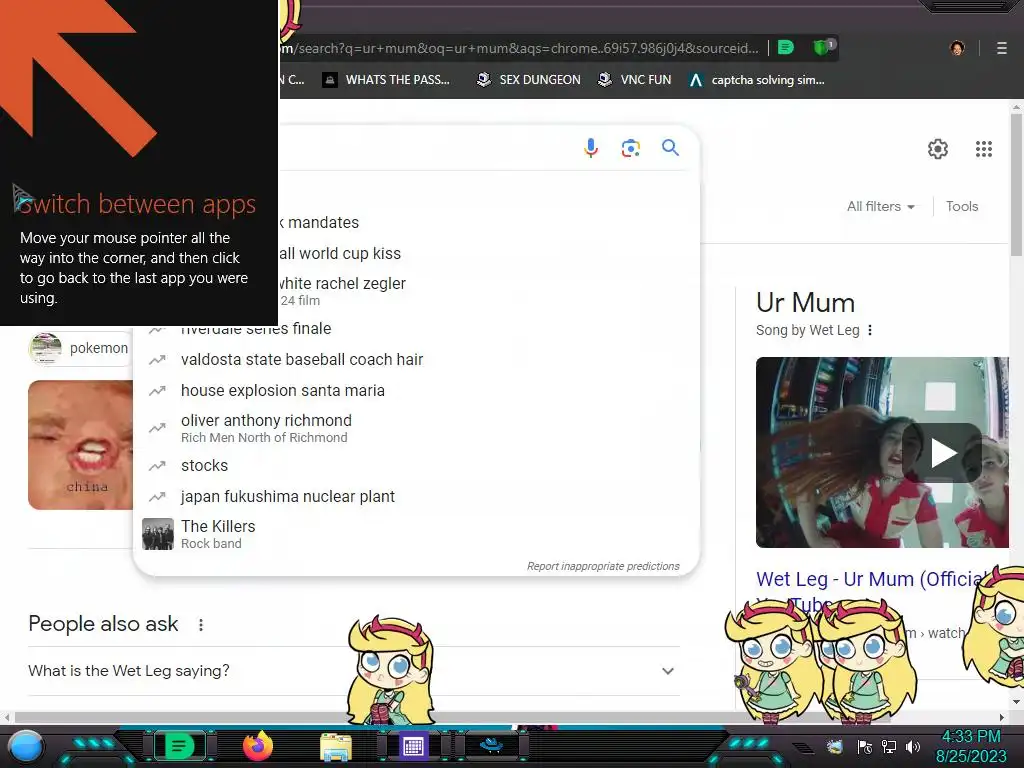Click the Action Center flag tray icon

point(865,746)
